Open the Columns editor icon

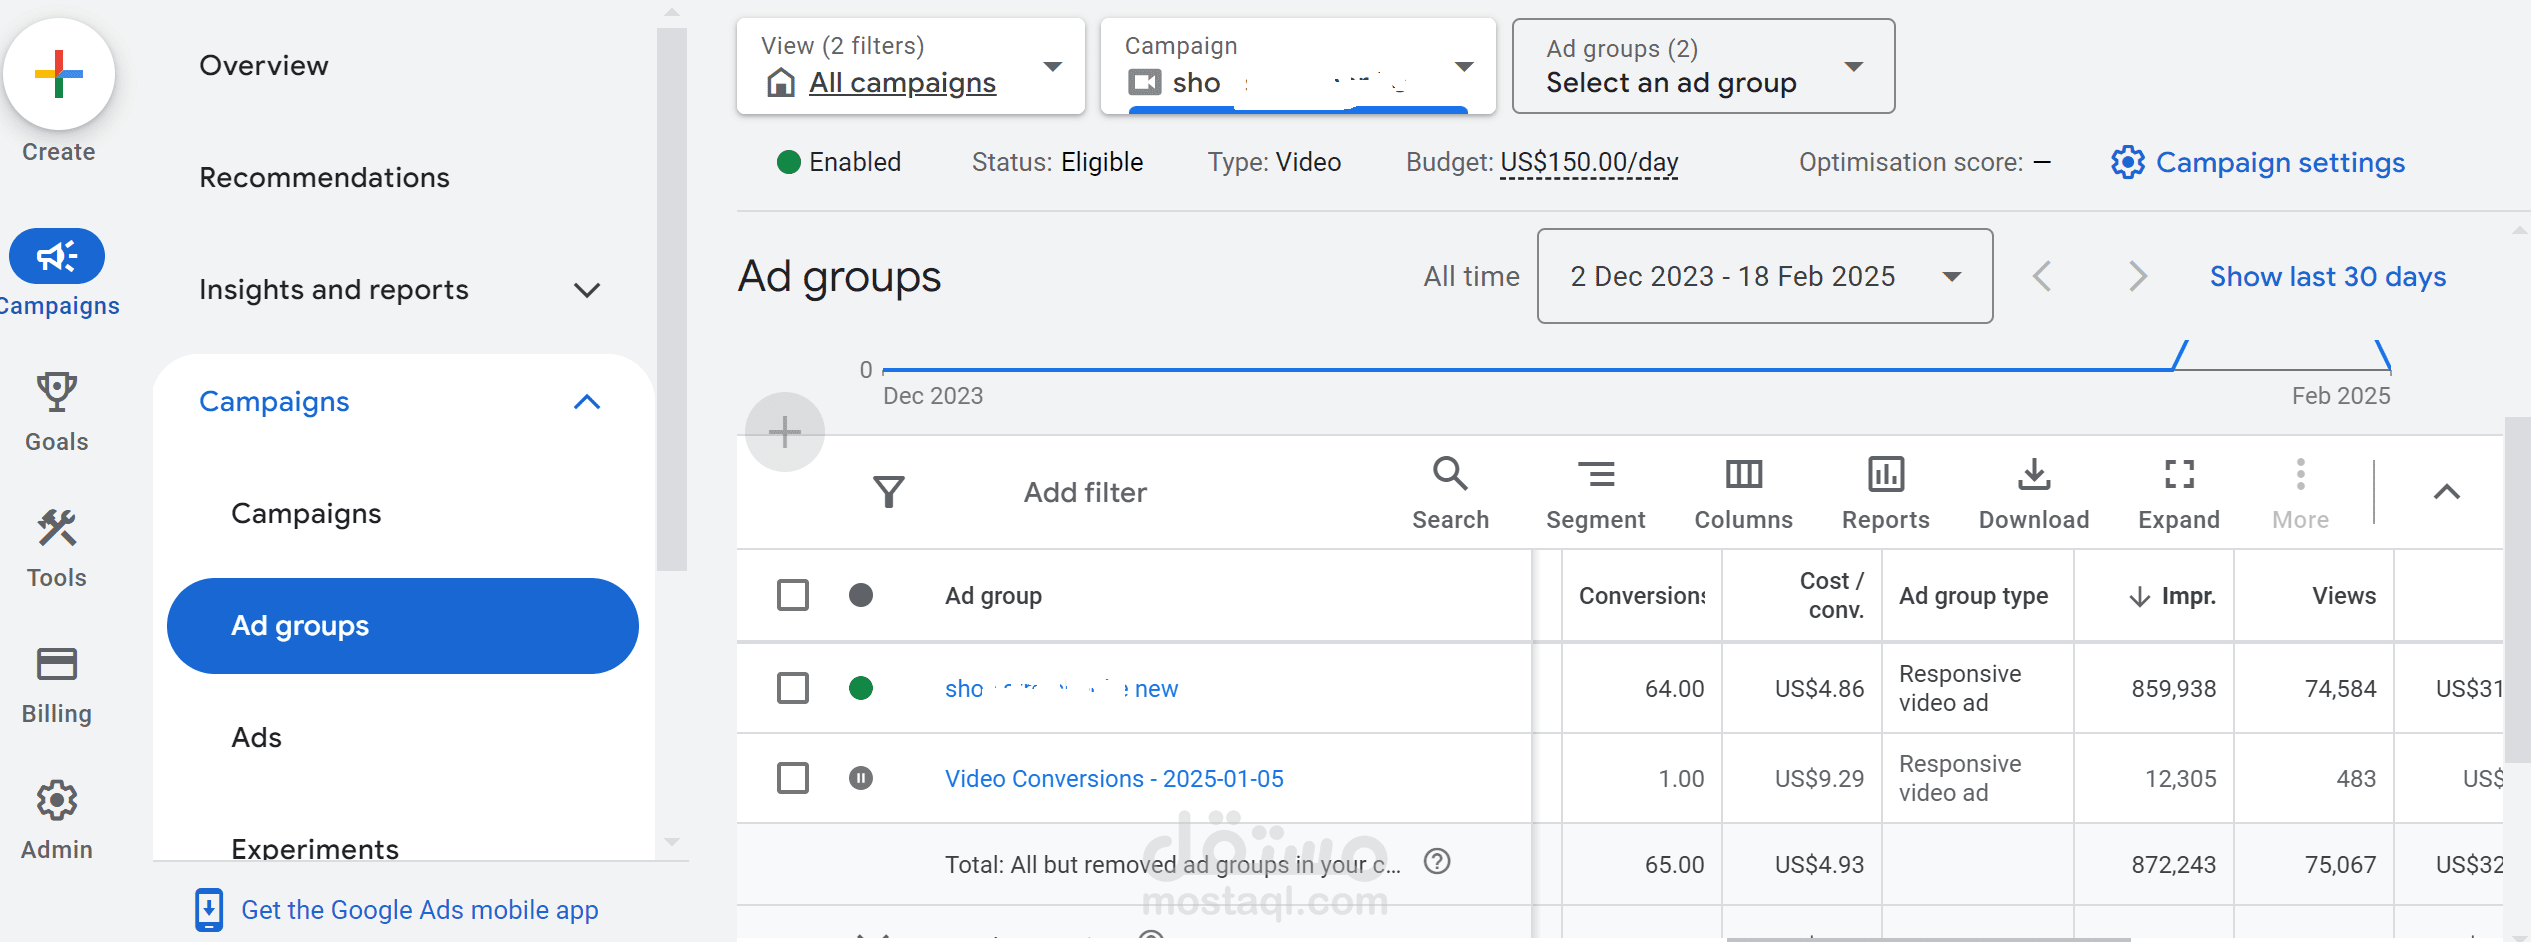click(1744, 474)
